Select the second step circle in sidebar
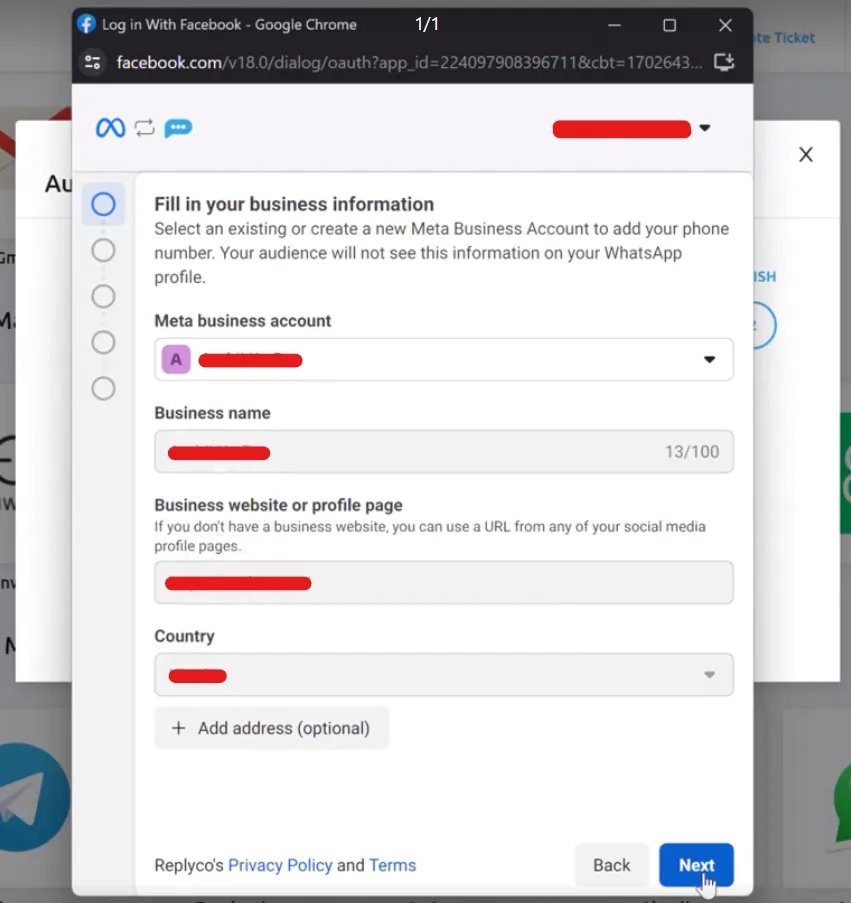851x903 pixels. (x=103, y=250)
